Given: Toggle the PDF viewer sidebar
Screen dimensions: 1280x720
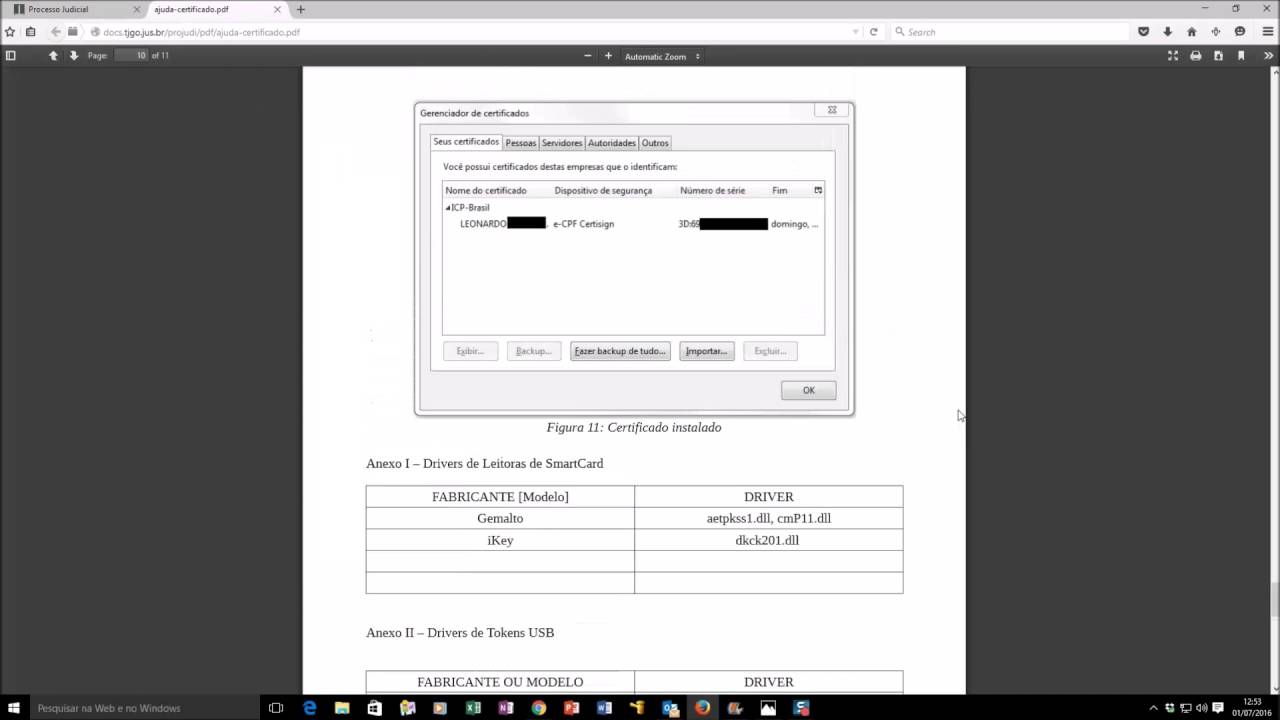Looking at the screenshot, I should click(x=11, y=56).
